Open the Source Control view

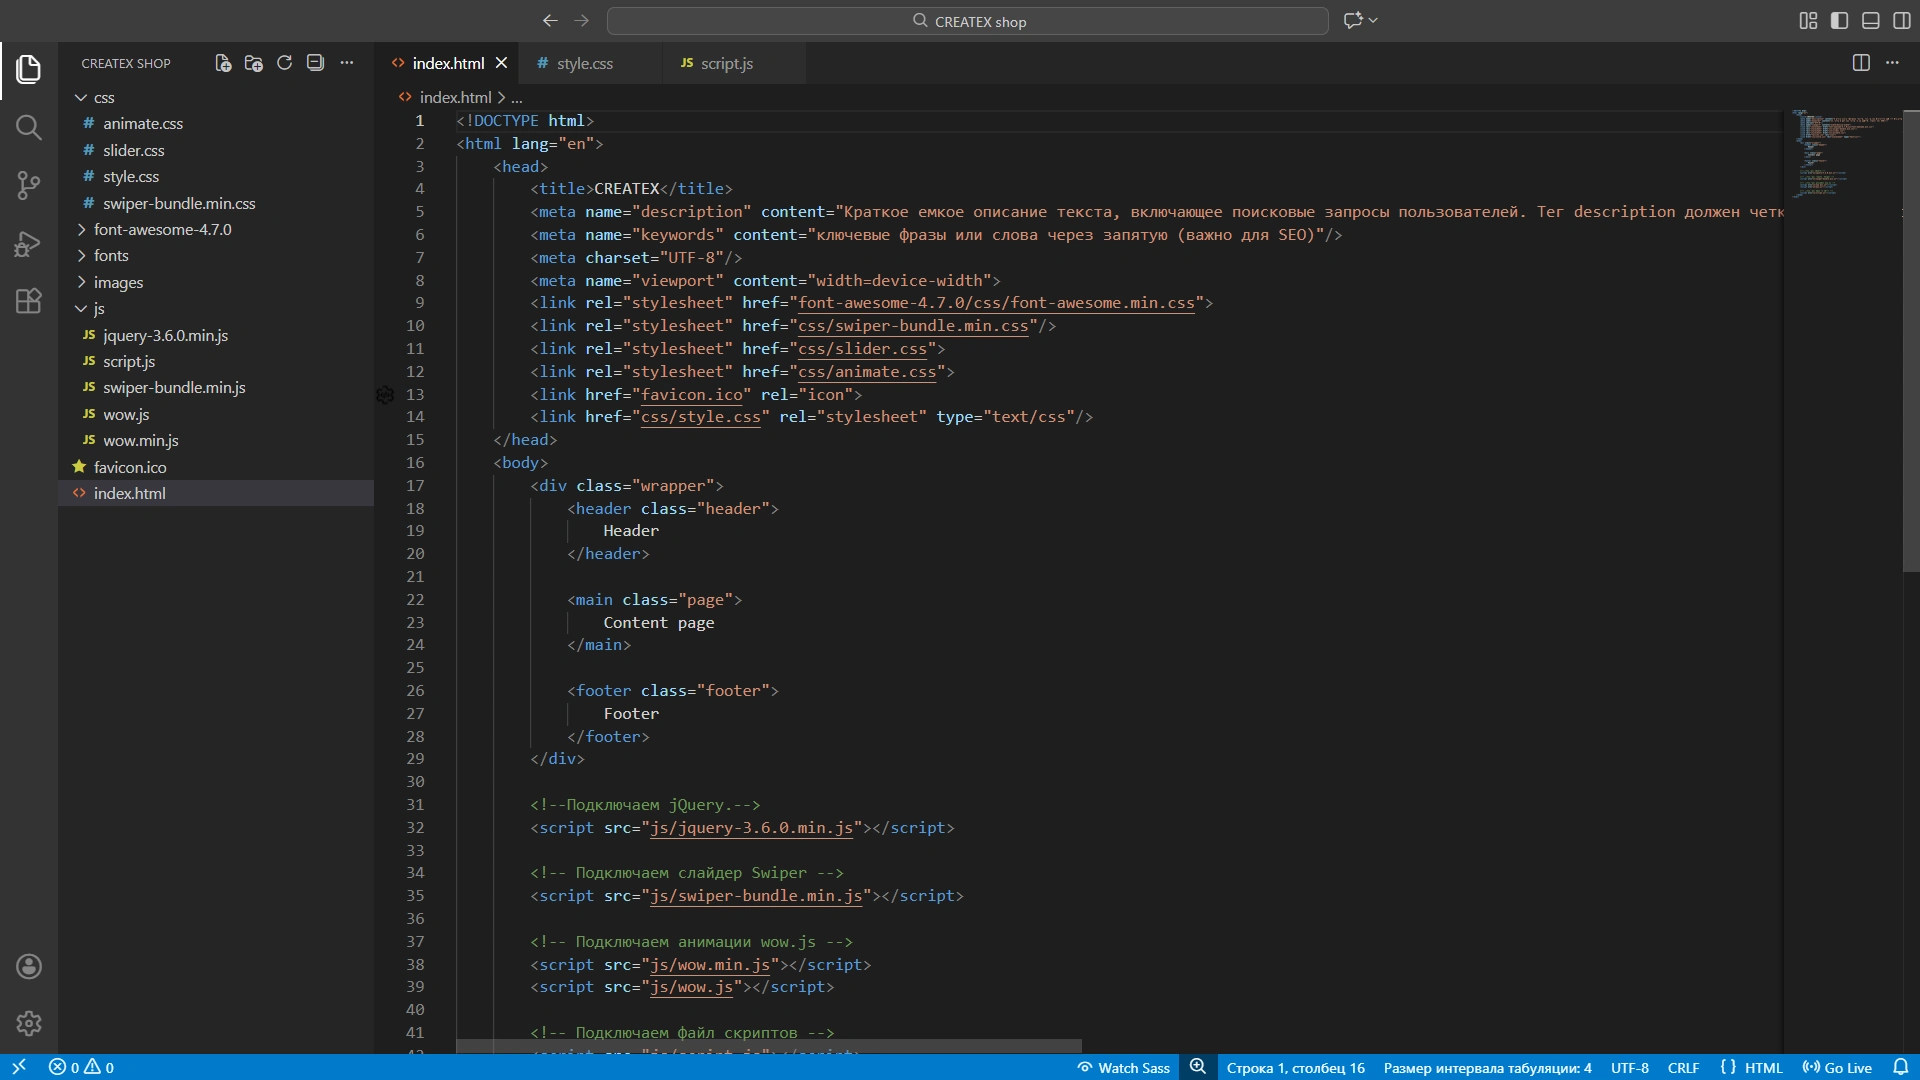[x=28, y=185]
